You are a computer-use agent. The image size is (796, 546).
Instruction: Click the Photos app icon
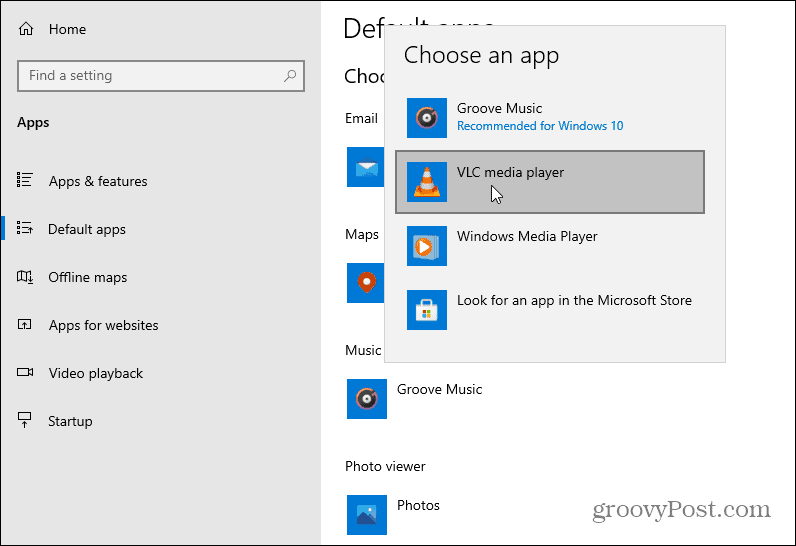point(367,515)
